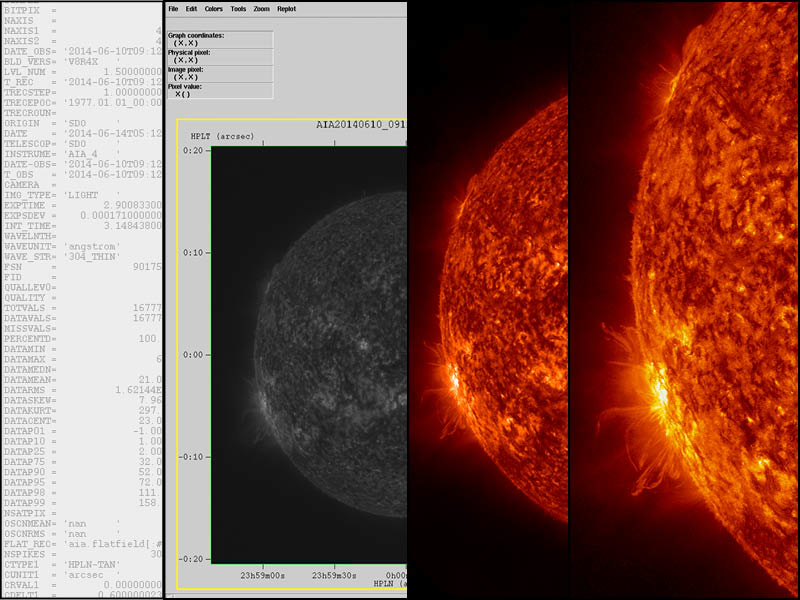
Task: Click the AIA20140610 plot title
Action: point(361,126)
